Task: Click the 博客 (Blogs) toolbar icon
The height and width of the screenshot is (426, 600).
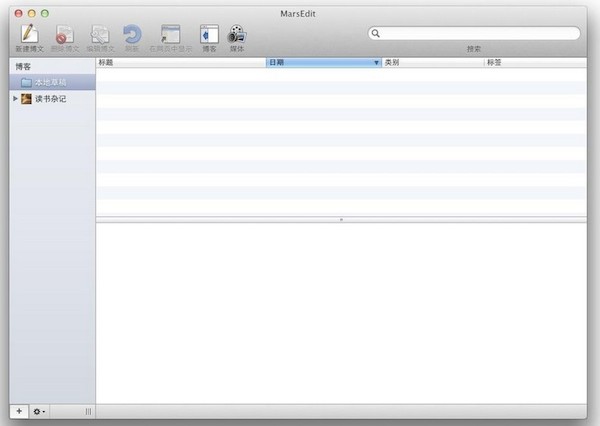Action: click(209, 34)
